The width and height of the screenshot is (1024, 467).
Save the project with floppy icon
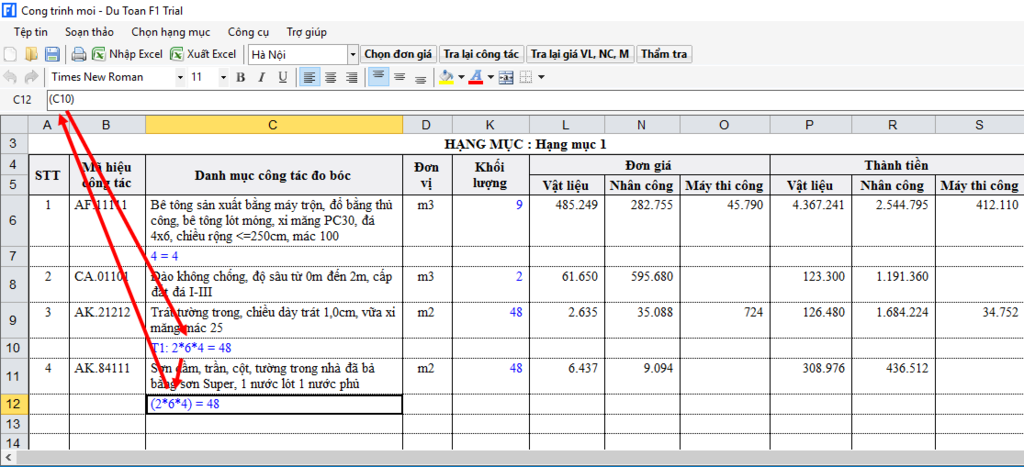pyautogui.click(x=52, y=54)
